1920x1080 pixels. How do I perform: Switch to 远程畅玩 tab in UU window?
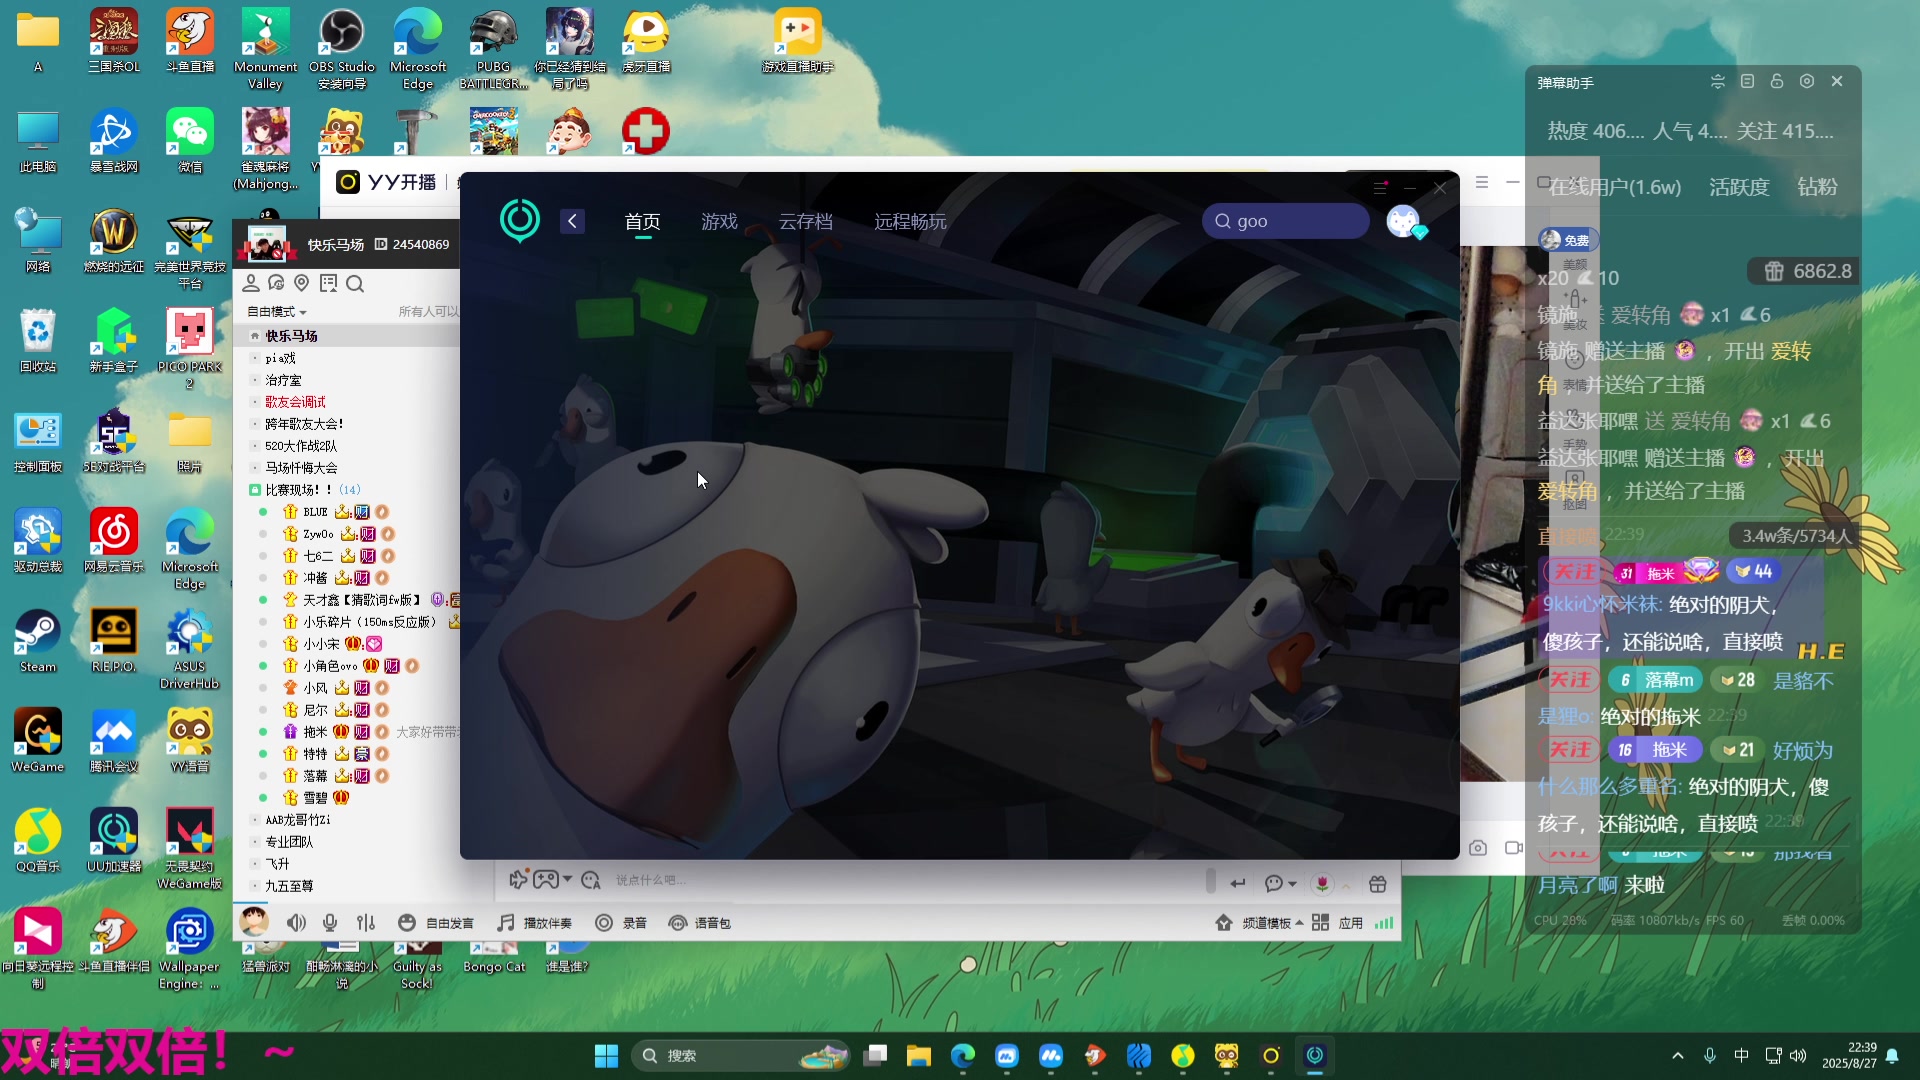[910, 222]
